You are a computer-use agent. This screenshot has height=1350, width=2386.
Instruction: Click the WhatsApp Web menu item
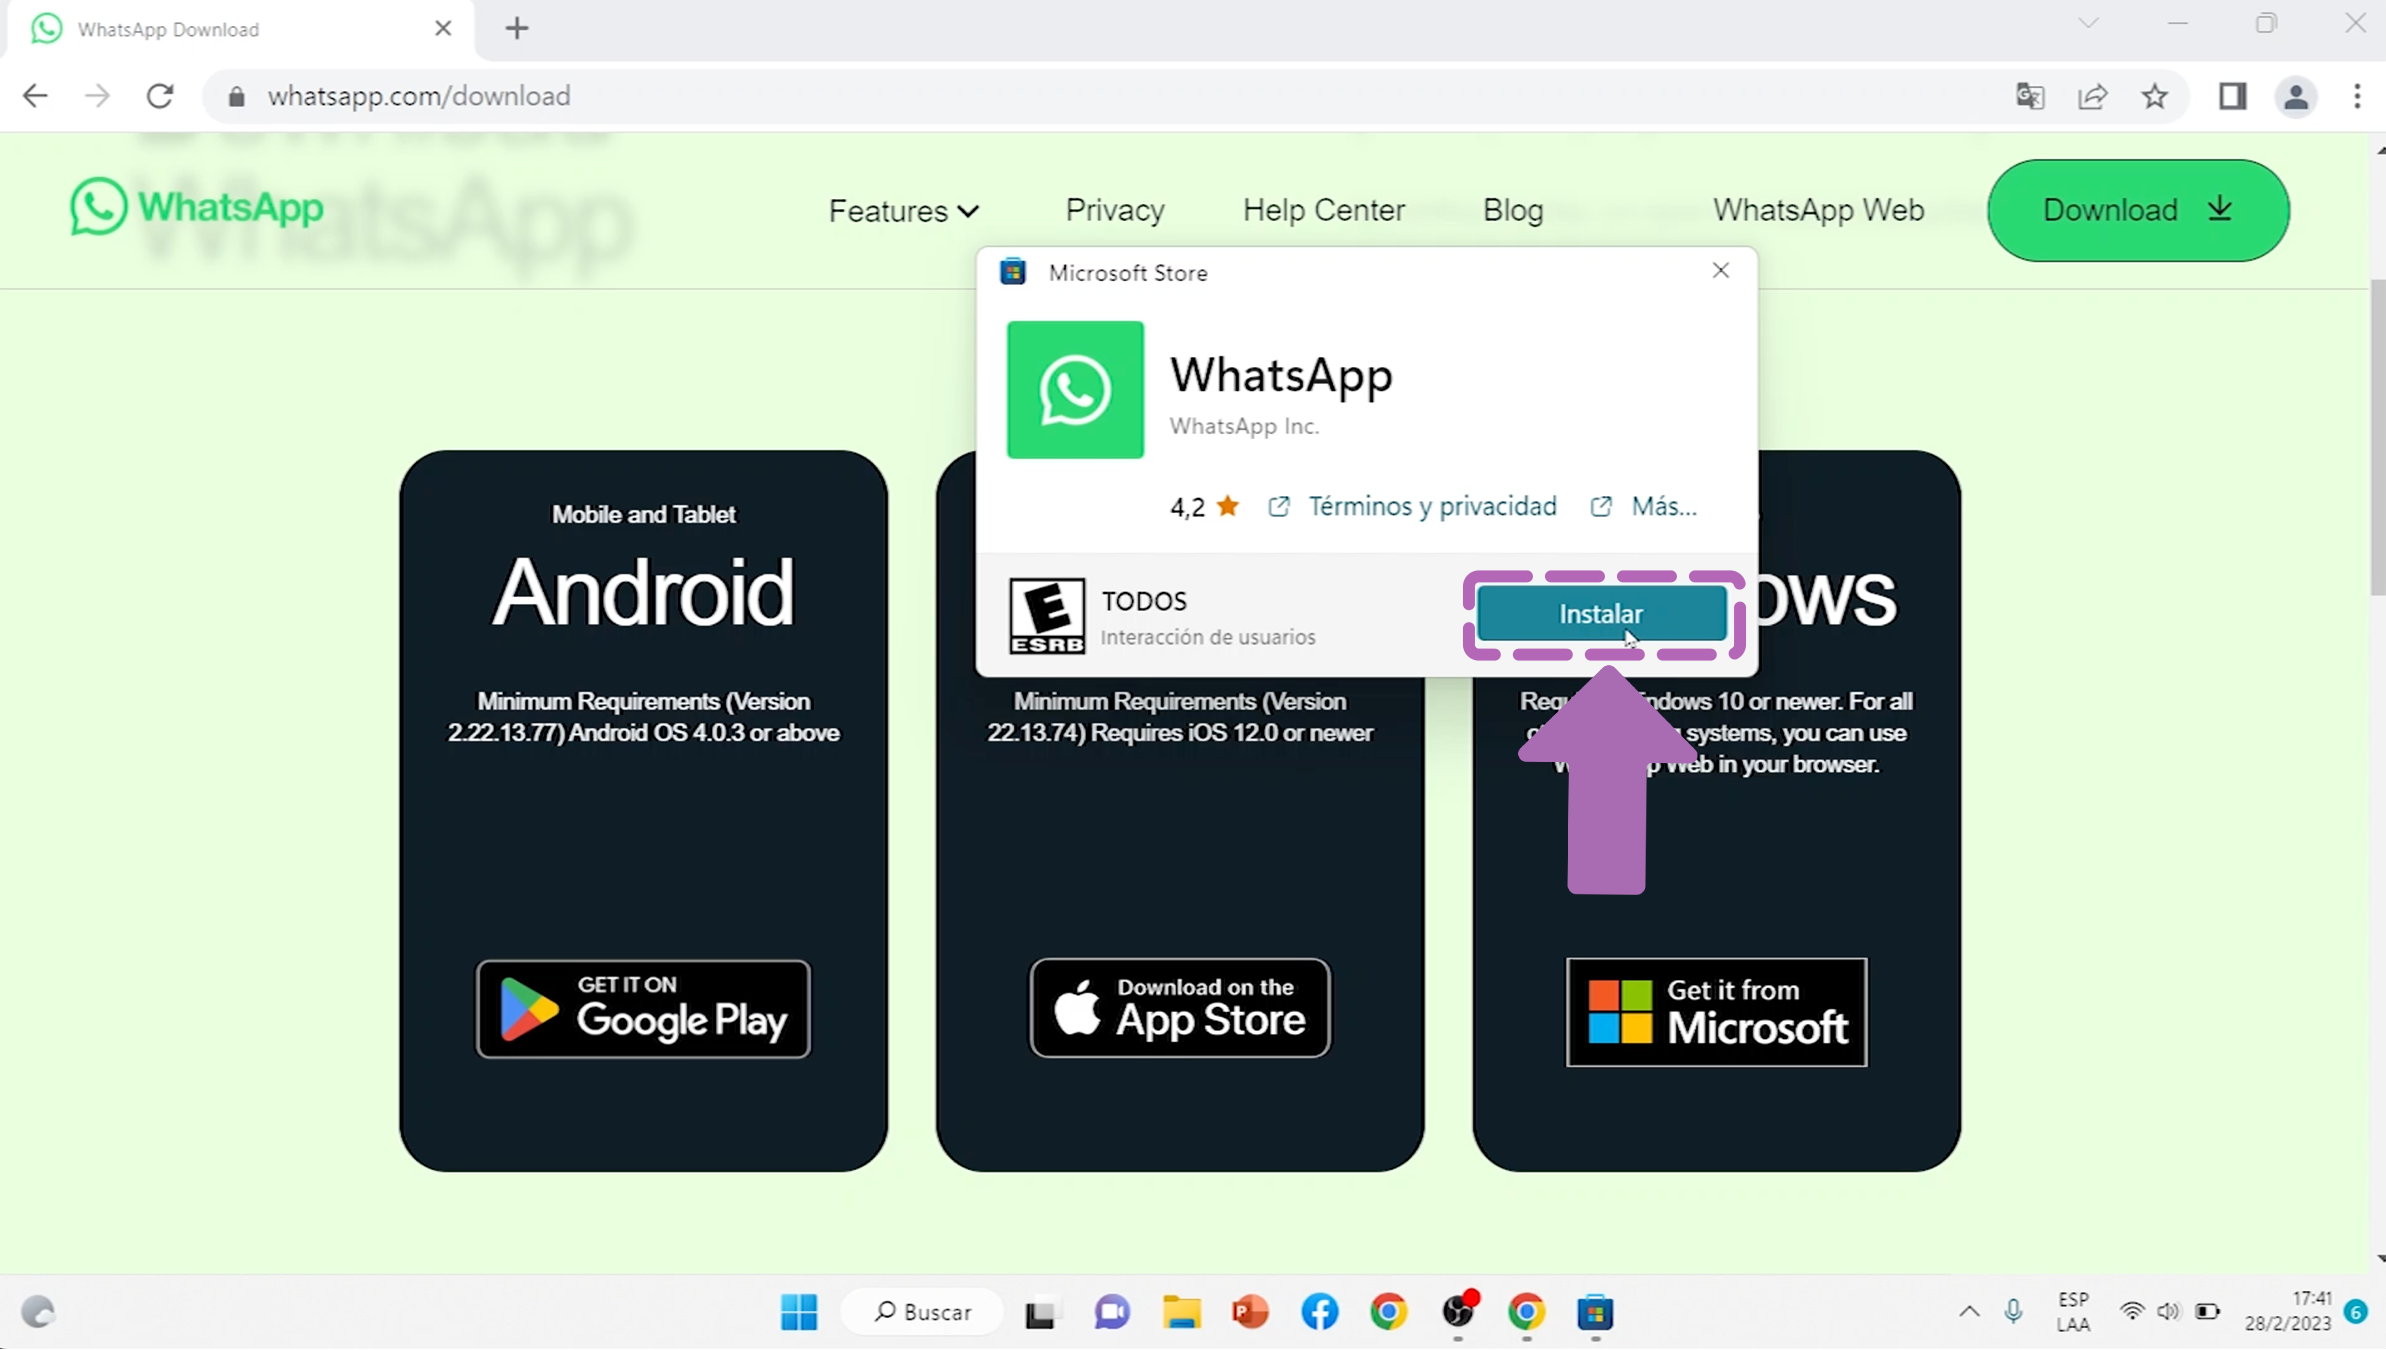pos(1819,210)
